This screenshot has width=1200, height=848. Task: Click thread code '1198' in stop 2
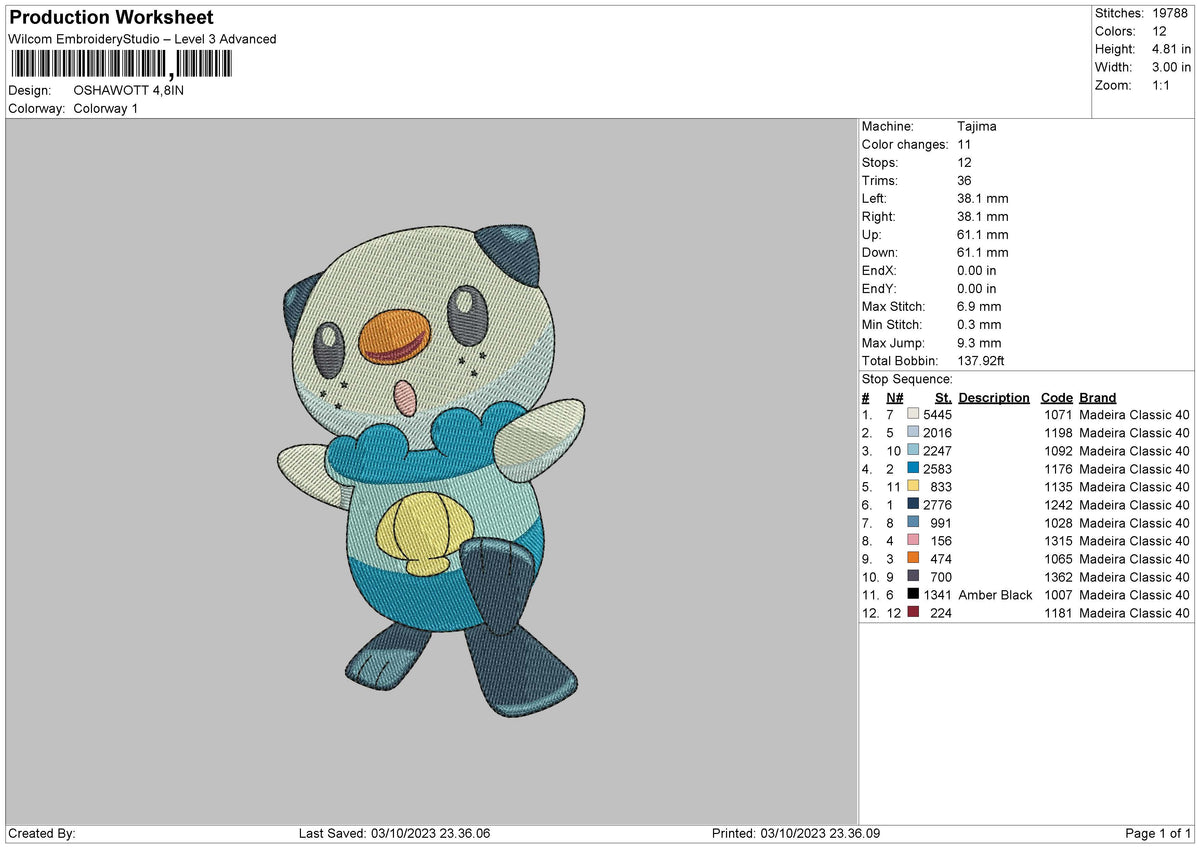[x=1058, y=433]
